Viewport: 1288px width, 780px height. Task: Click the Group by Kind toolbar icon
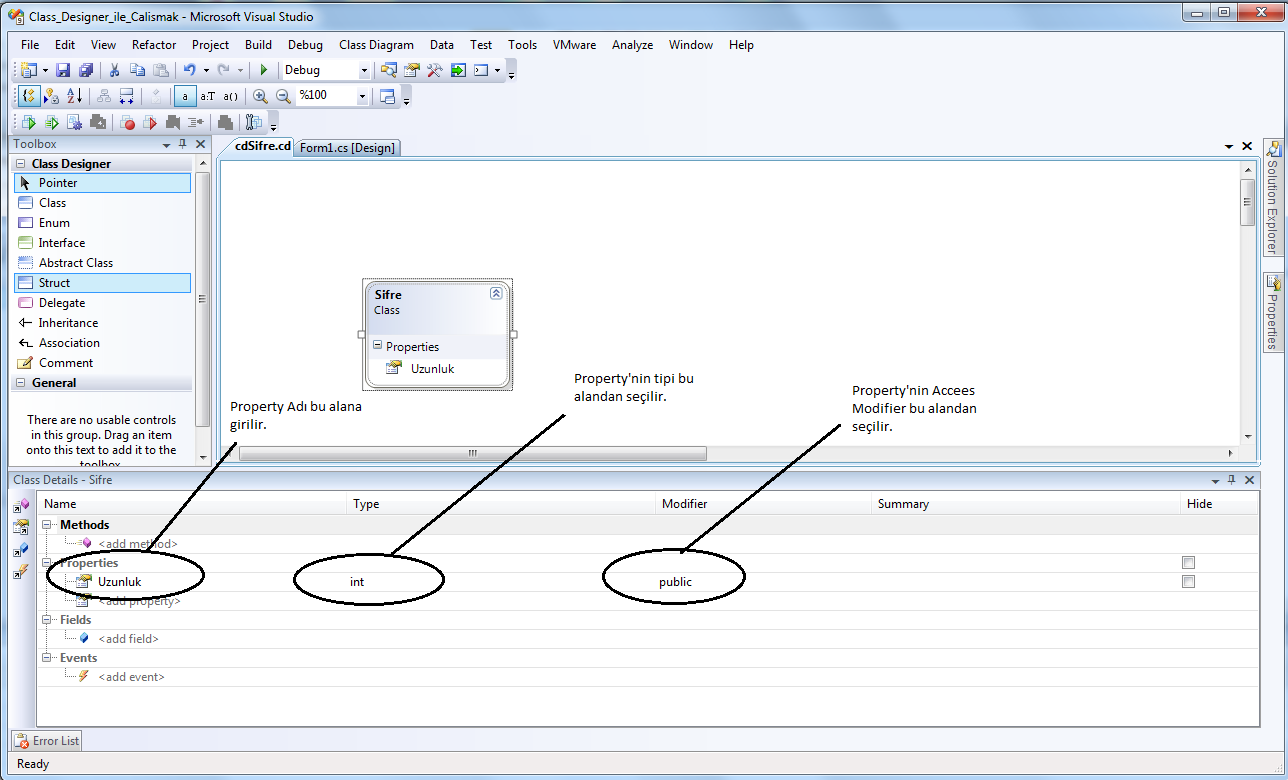pos(29,96)
